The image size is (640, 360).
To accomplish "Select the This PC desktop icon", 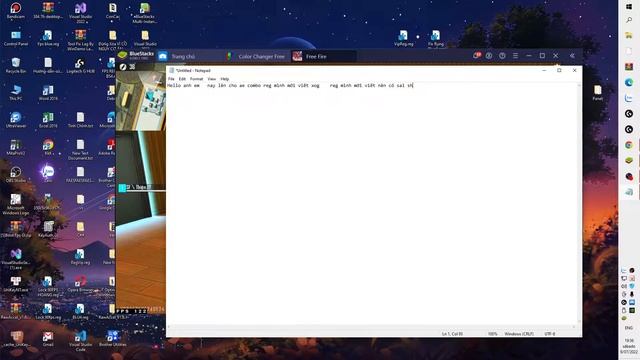I will click(16, 92).
